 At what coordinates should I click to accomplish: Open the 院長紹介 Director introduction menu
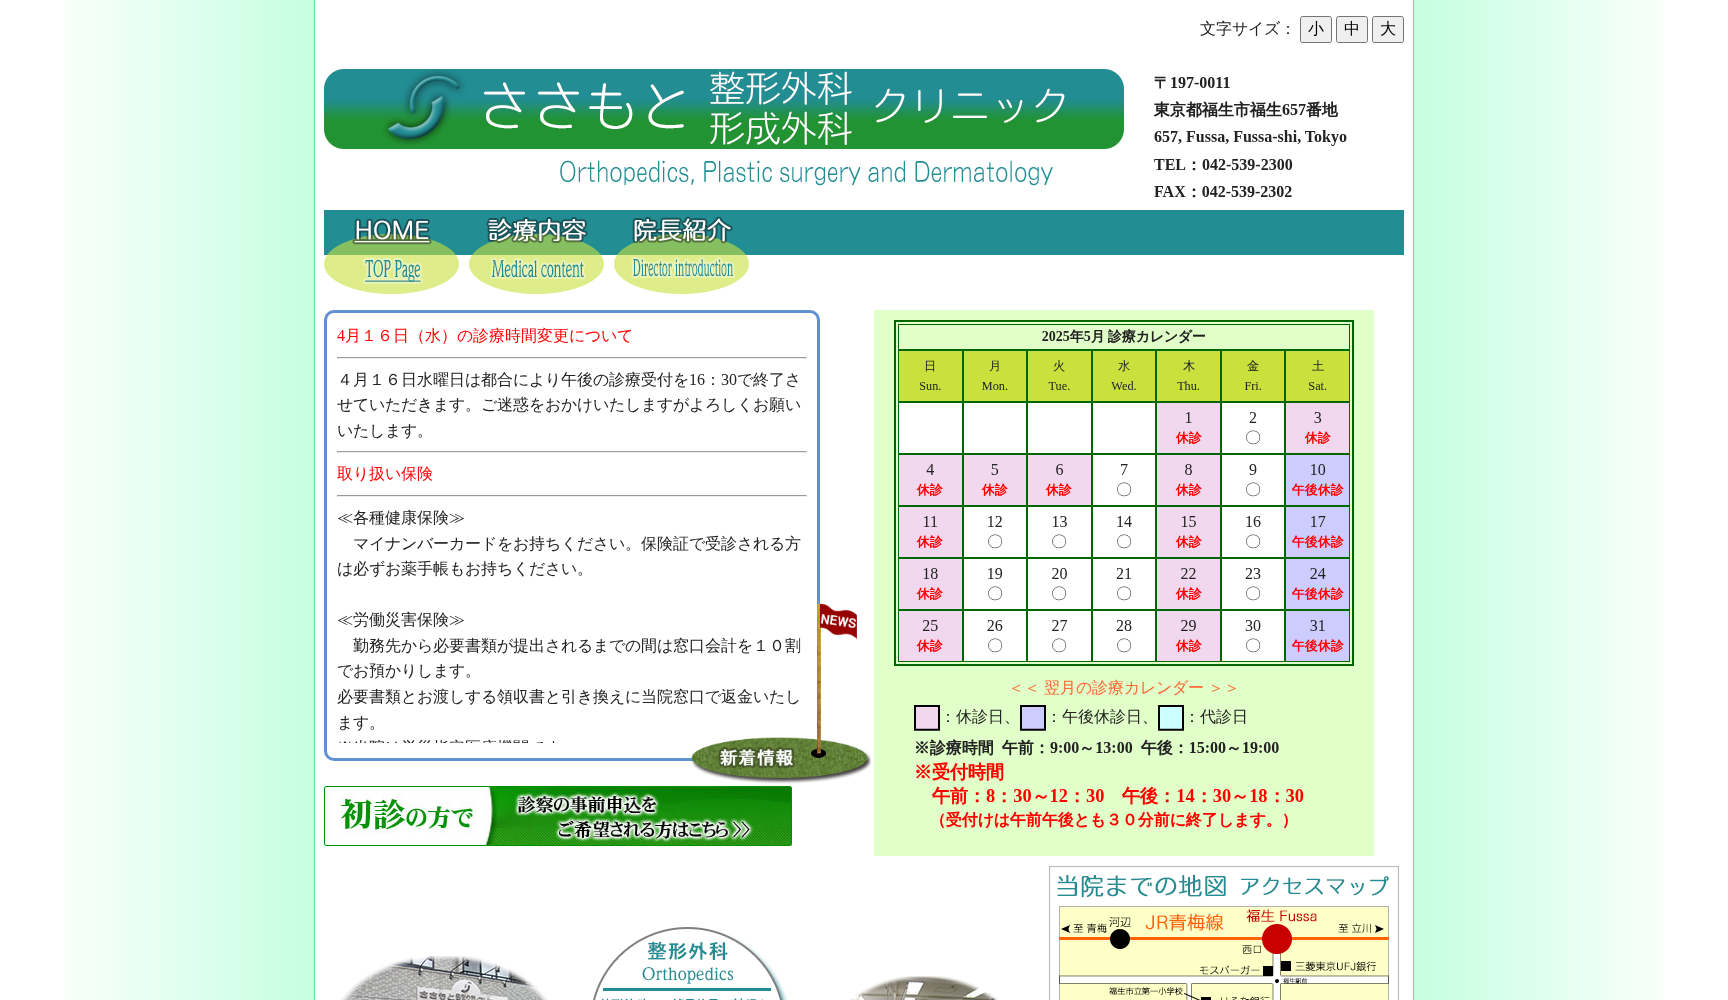pos(681,252)
